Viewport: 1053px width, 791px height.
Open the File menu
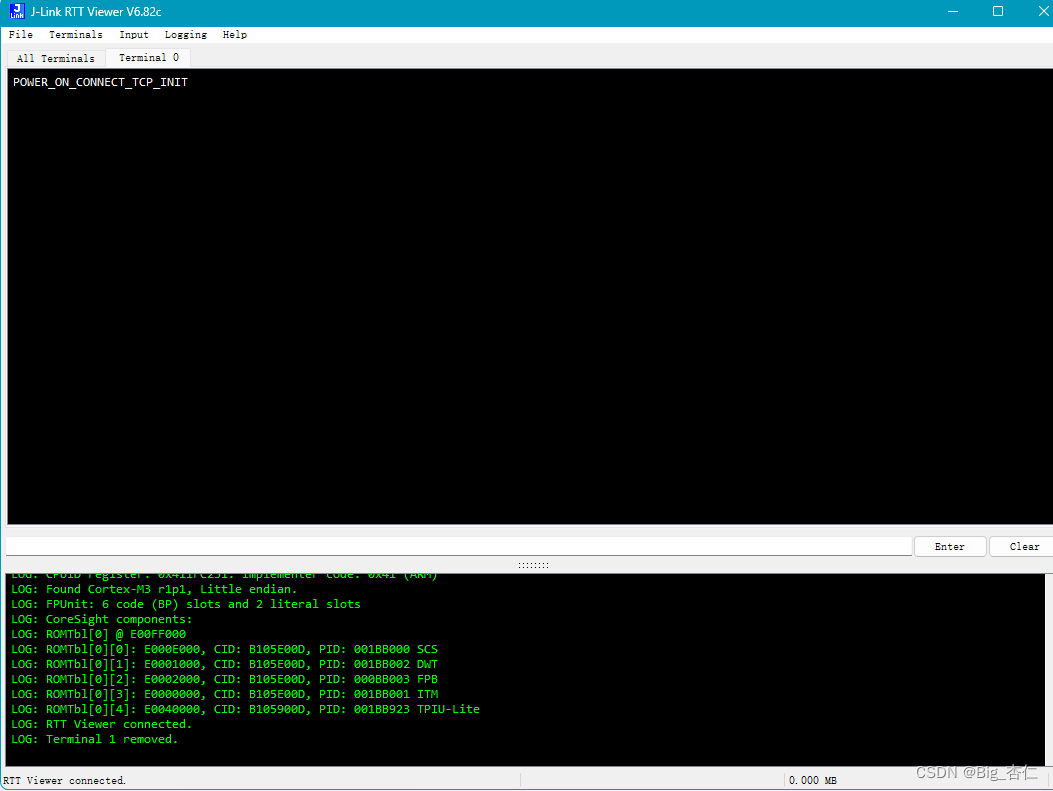point(21,34)
